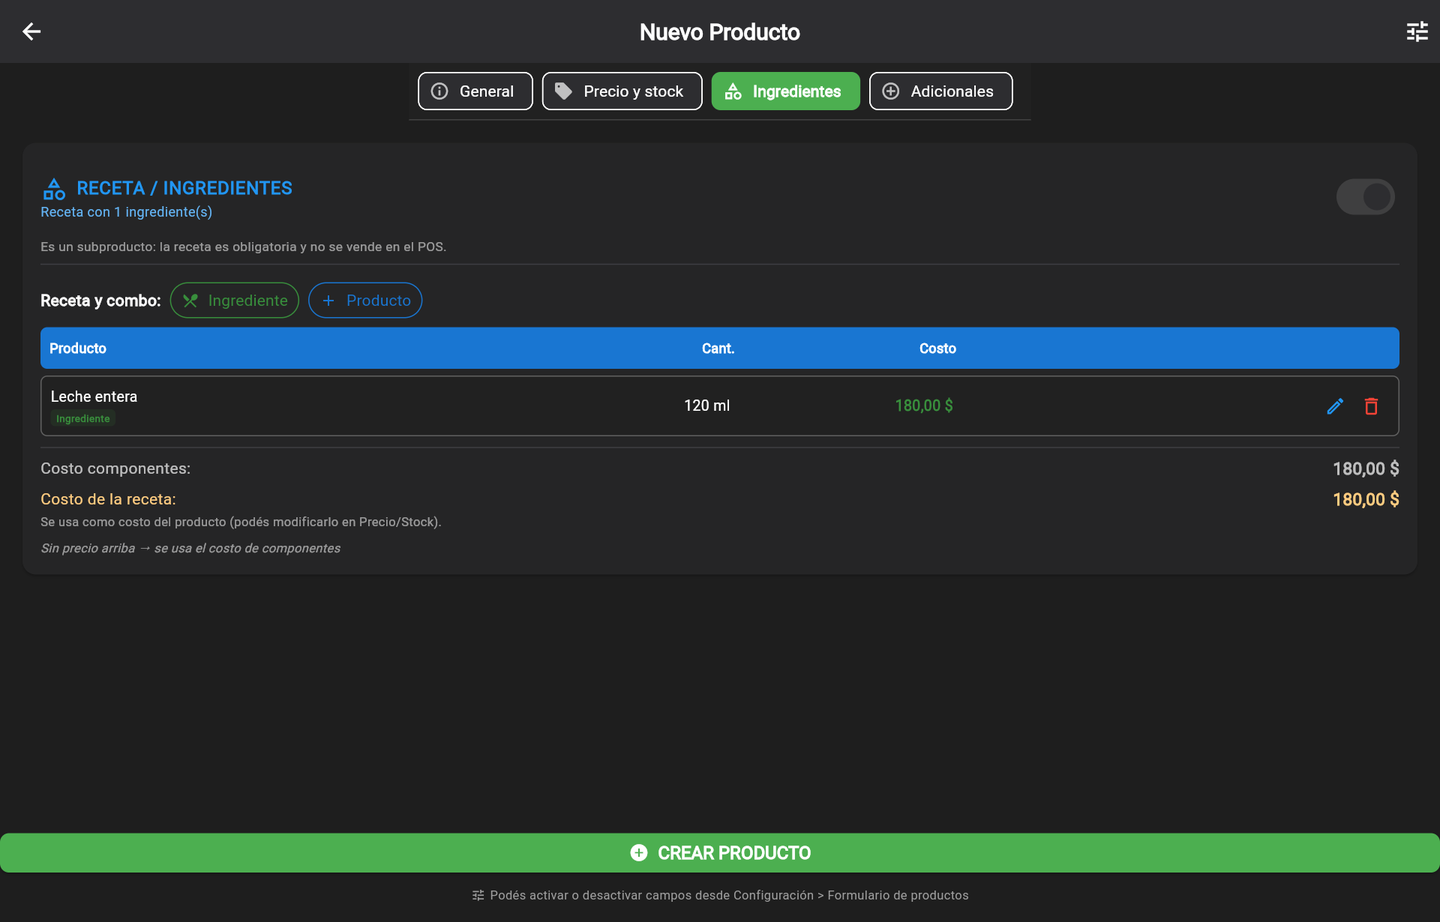This screenshot has width=1440, height=922.
Task: Click the subproducto notice text
Action: pos(243,247)
